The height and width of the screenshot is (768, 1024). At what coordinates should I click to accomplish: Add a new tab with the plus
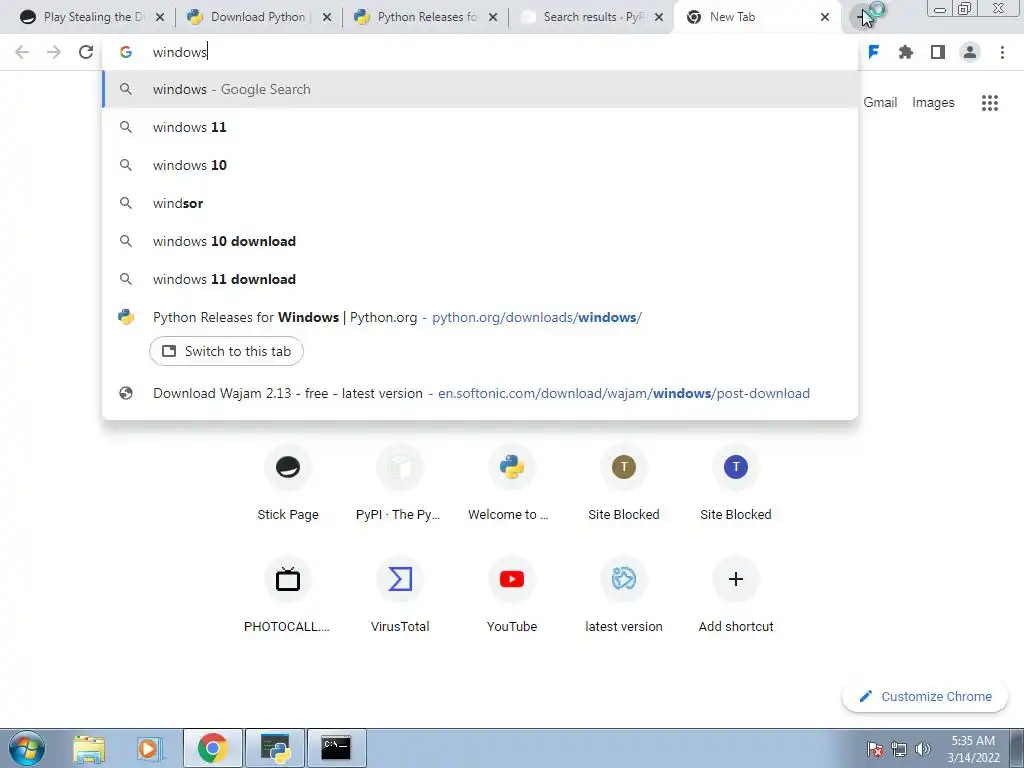point(863,17)
